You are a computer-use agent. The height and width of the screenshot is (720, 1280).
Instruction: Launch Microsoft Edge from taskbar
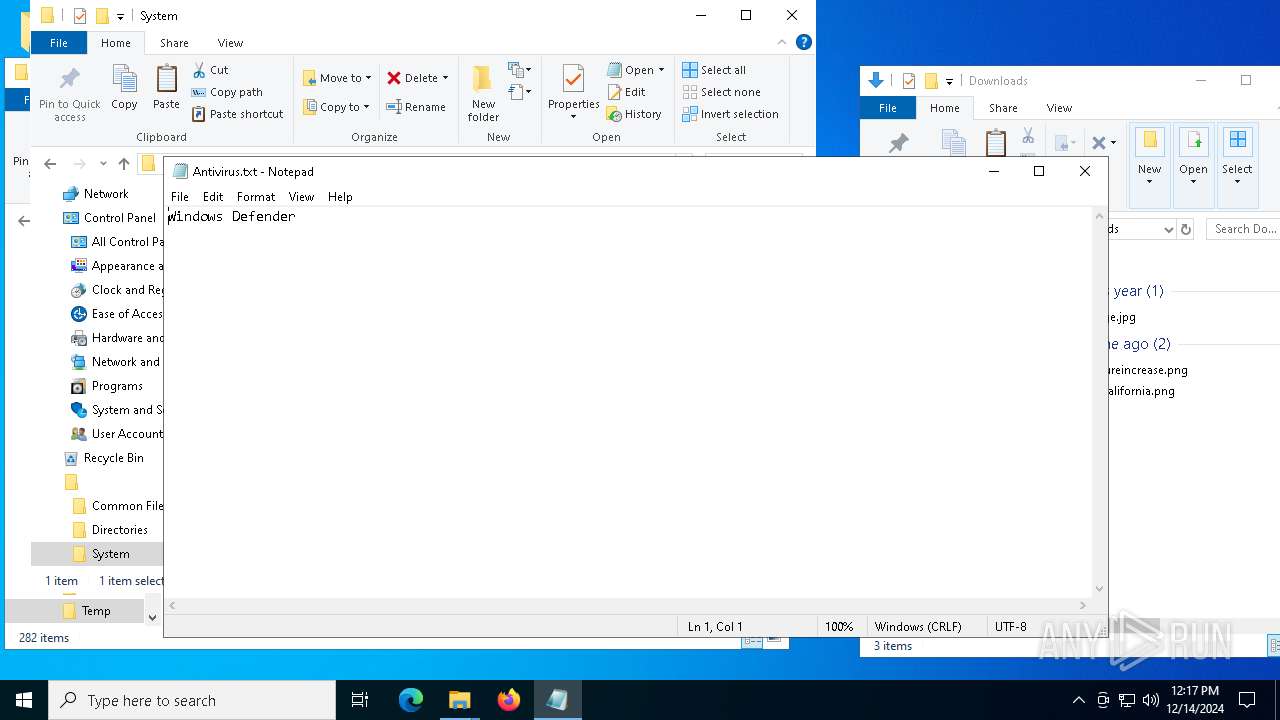411,700
